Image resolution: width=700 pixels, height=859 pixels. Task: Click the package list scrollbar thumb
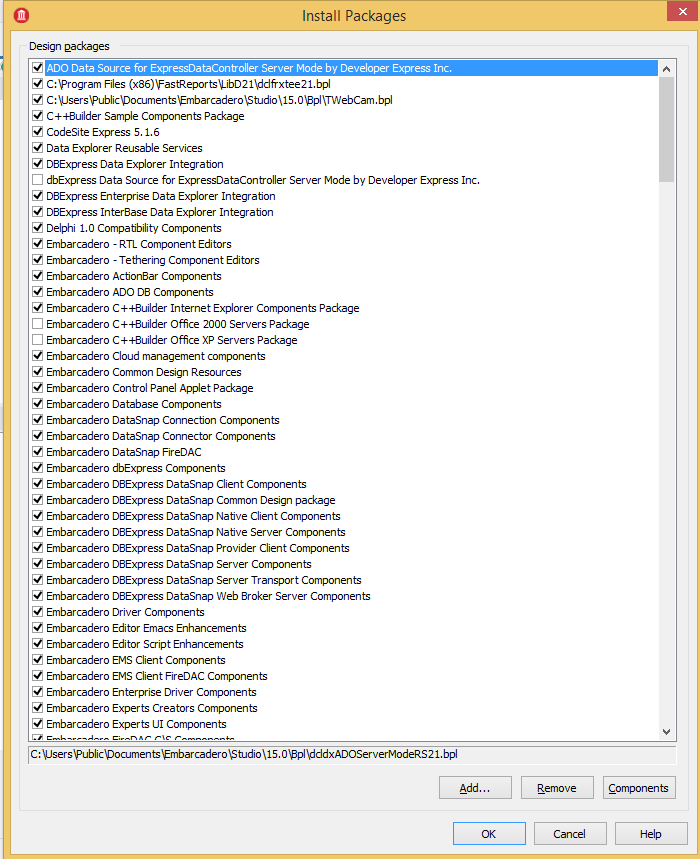click(666, 129)
